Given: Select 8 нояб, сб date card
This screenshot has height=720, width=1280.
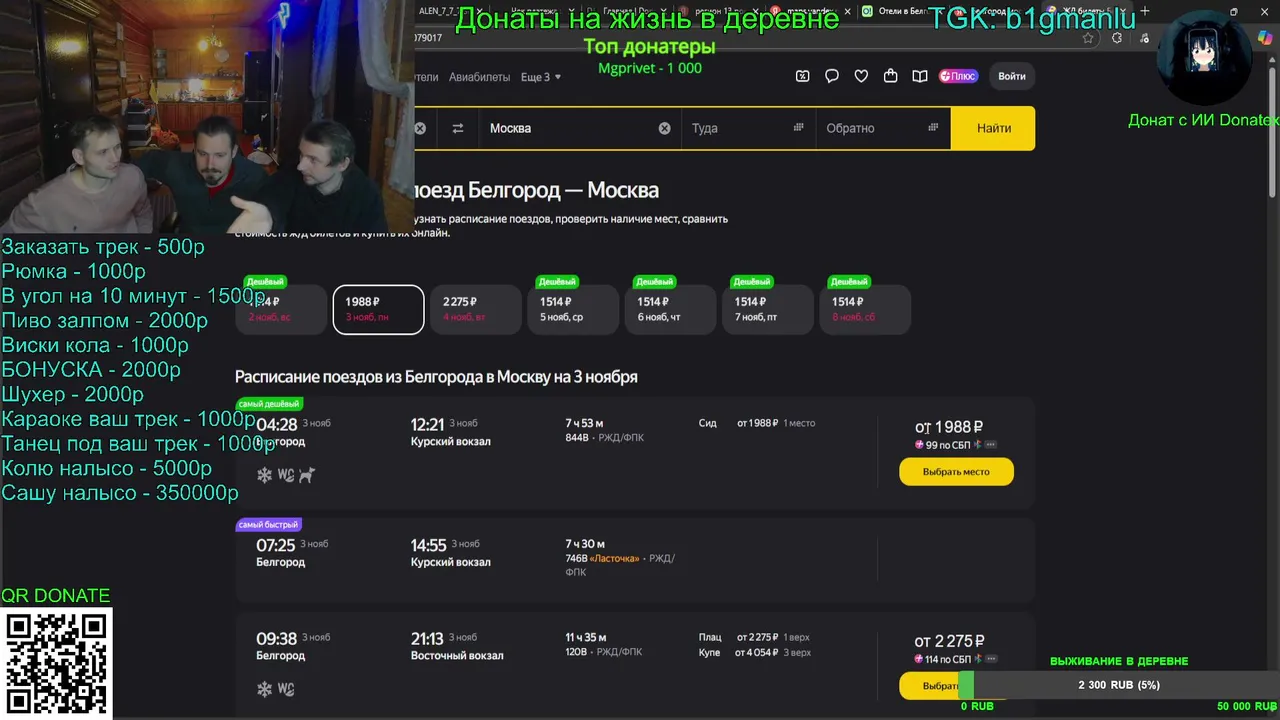Looking at the screenshot, I should pos(865,309).
